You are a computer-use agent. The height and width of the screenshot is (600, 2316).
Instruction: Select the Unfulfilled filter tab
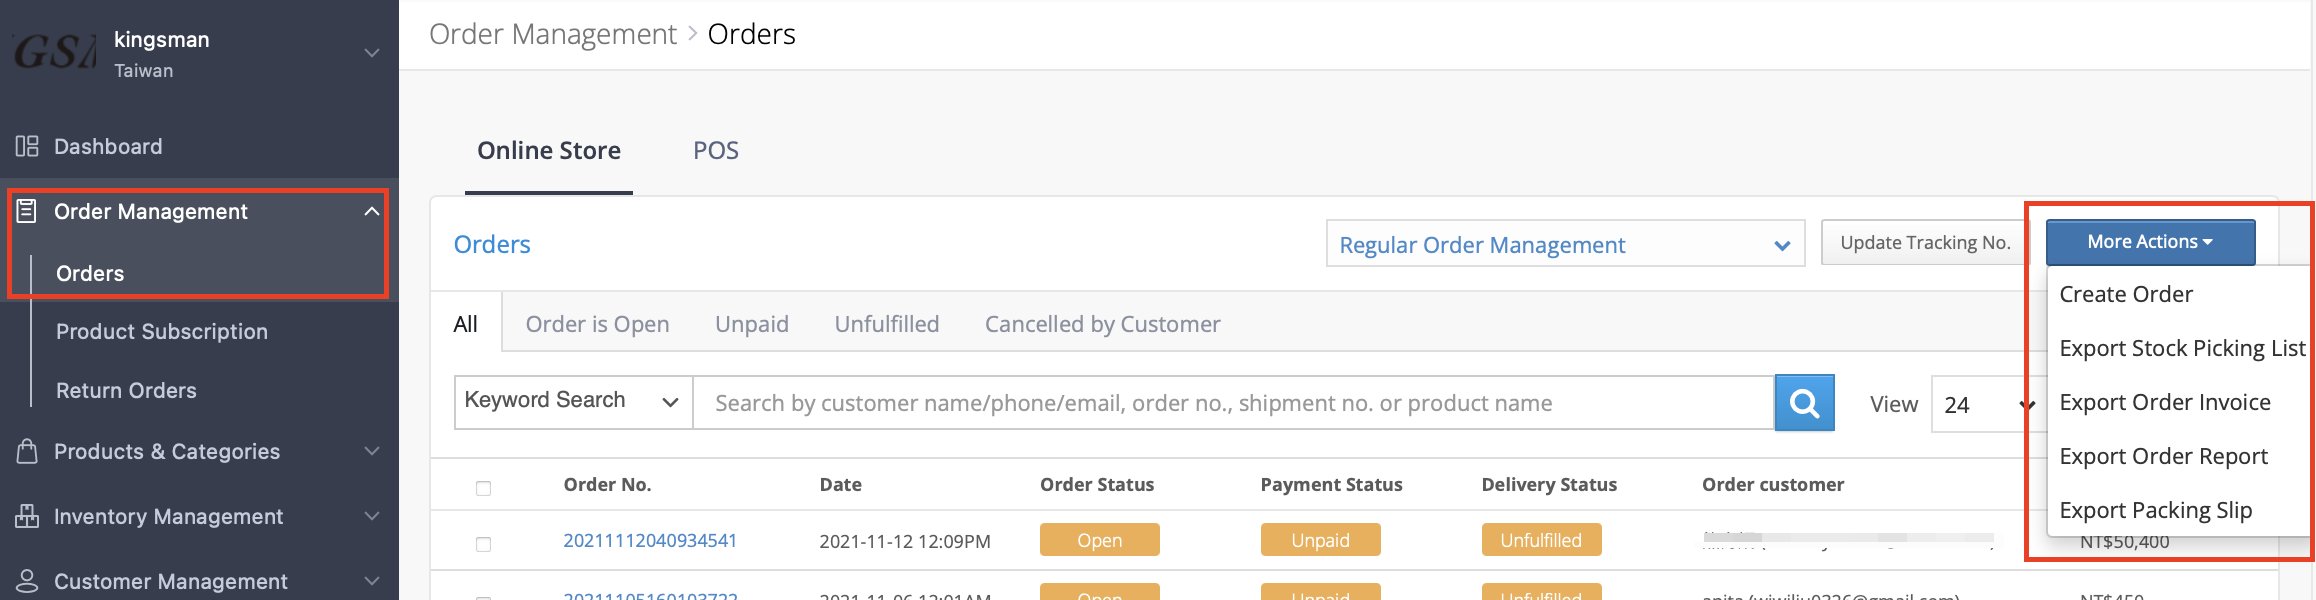pos(887,324)
